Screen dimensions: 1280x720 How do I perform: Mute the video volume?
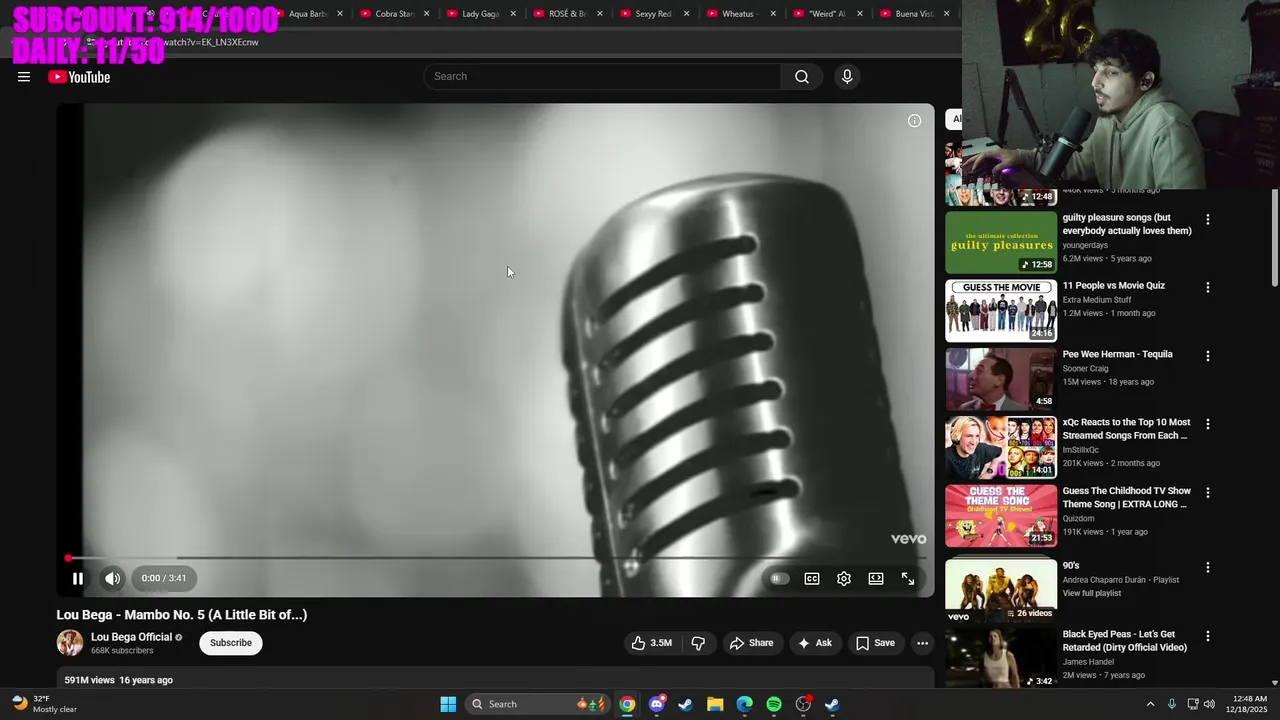tap(113, 578)
